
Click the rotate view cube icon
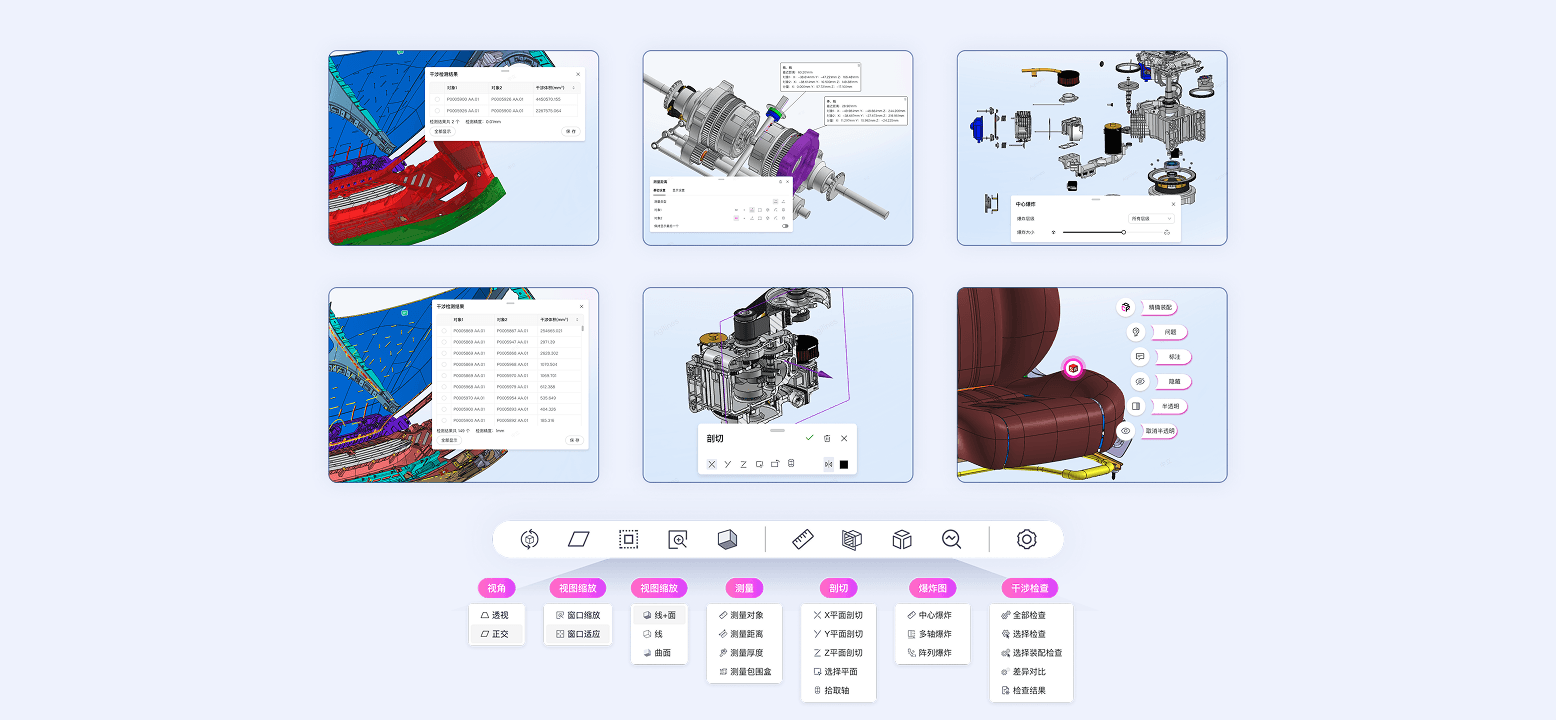[x=530, y=540]
